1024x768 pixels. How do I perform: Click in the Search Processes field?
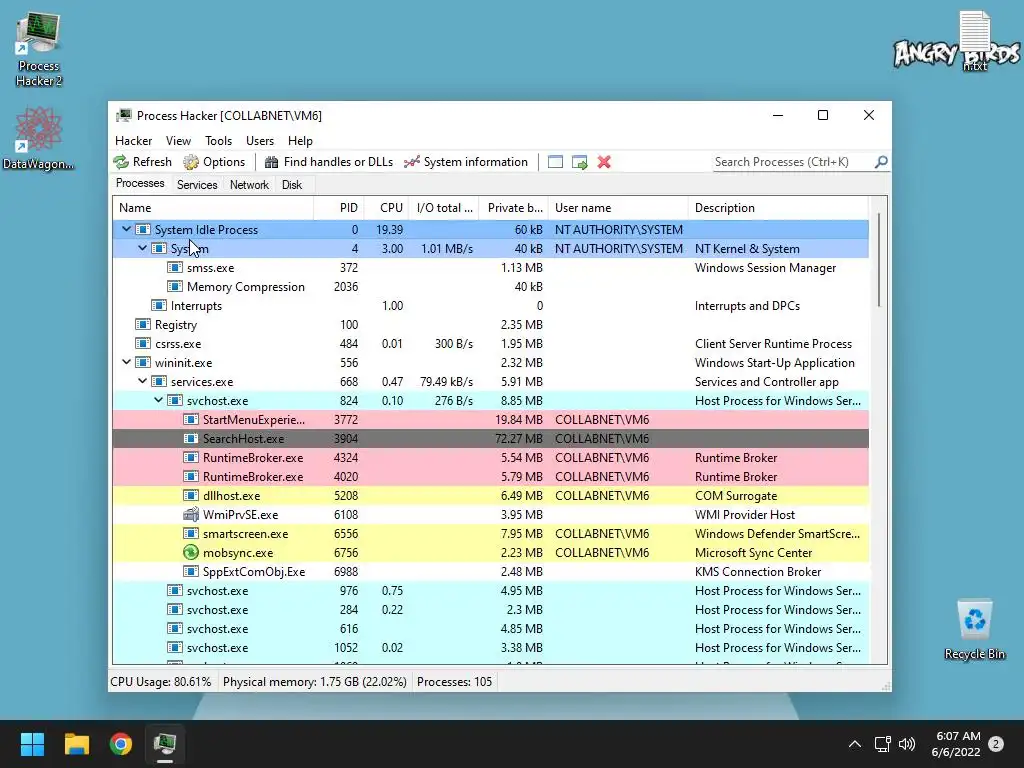coord(793,162)
